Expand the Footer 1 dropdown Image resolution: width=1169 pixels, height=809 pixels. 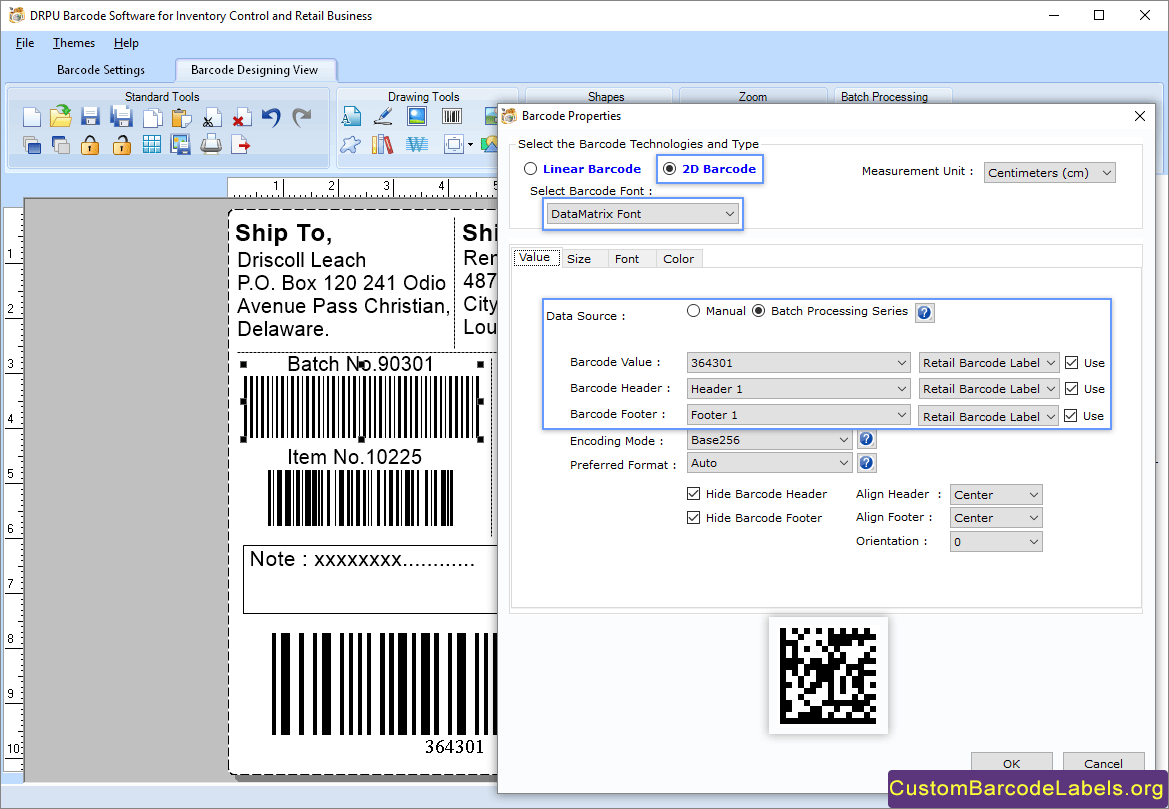798,415
